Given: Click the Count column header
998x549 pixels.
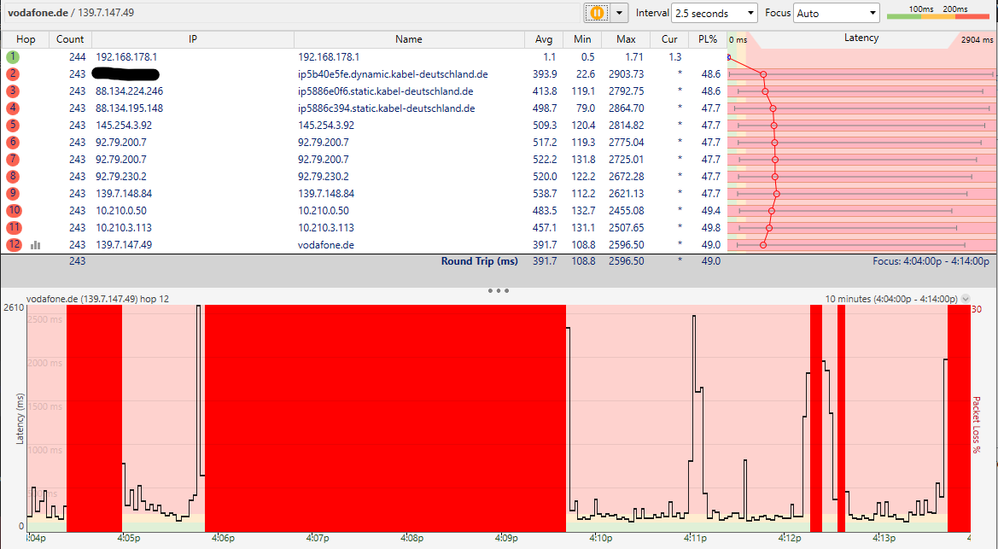Looking at the screenshot, I should coord(70,39).
